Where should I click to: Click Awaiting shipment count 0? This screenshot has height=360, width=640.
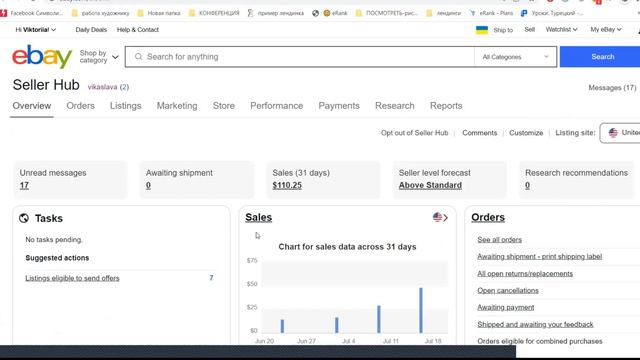point(148,185)
